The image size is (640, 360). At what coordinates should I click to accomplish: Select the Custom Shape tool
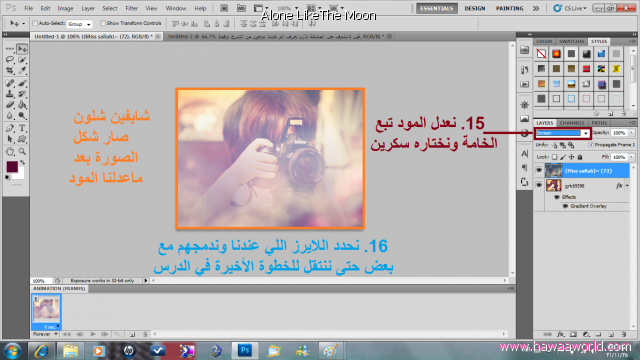coord(22,139)
